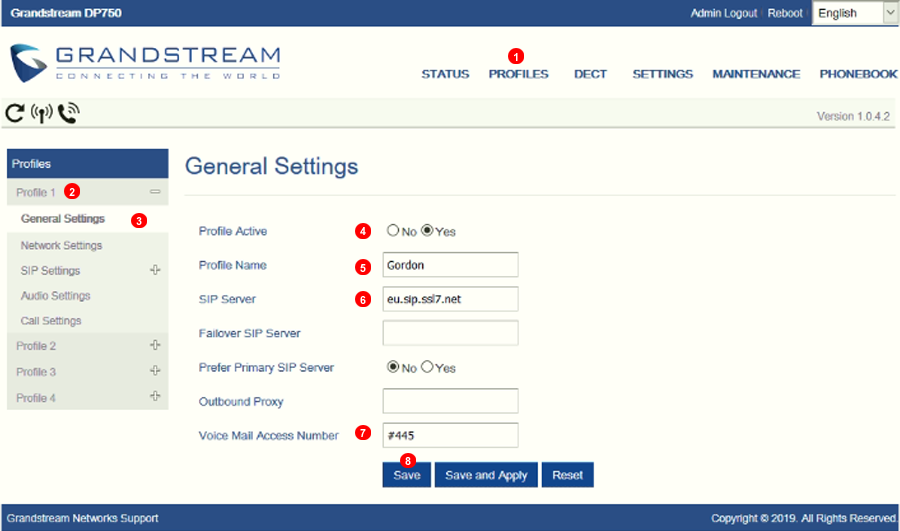Open Audio Settings in sidebar
The height and width of the screenshot is (531, 900).
pos(56,296)
